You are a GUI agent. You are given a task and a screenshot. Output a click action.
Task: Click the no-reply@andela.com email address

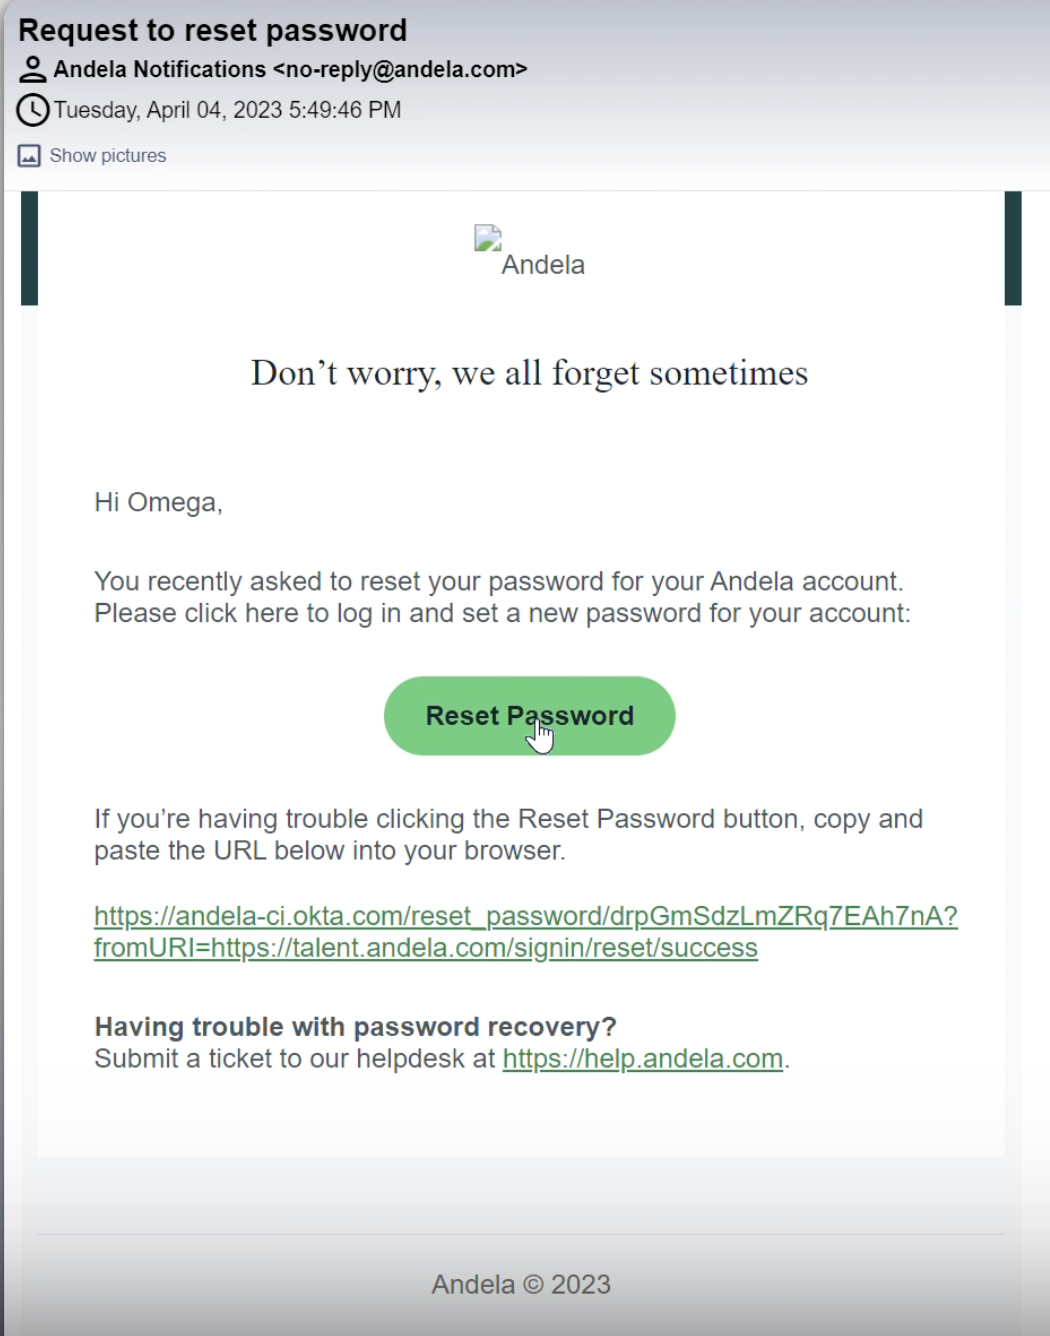click(400, 69)
